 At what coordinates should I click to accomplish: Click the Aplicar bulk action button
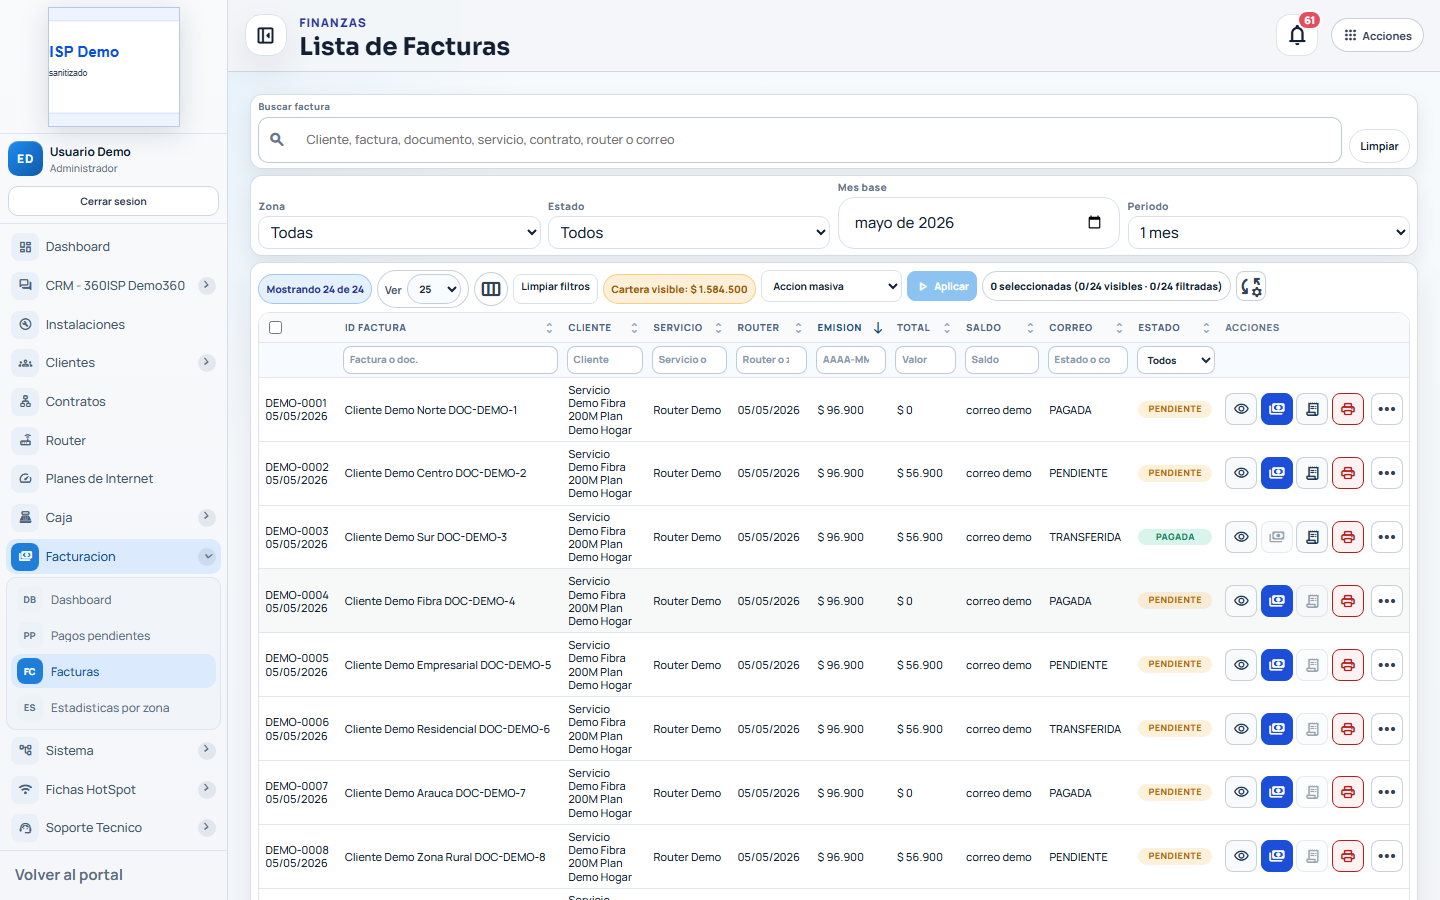point(942,286)
